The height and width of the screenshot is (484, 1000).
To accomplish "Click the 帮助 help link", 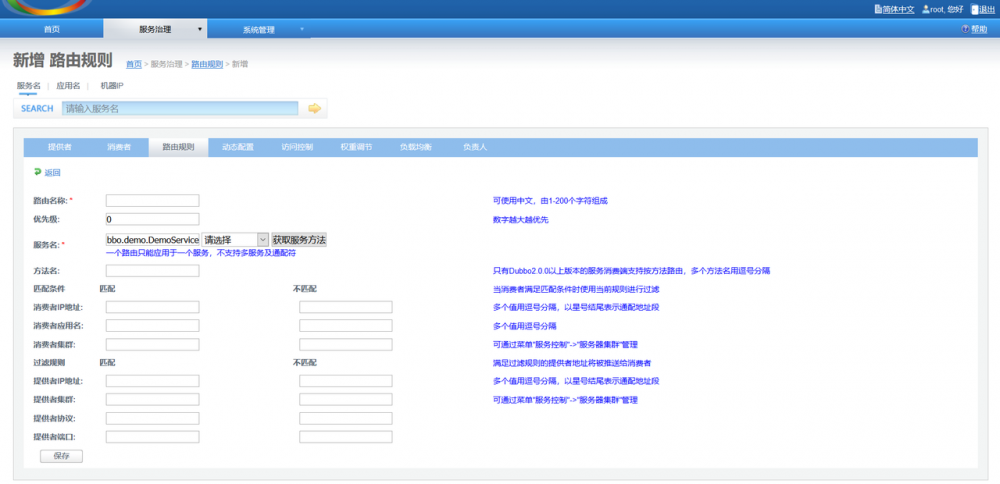I will point(979,29).
